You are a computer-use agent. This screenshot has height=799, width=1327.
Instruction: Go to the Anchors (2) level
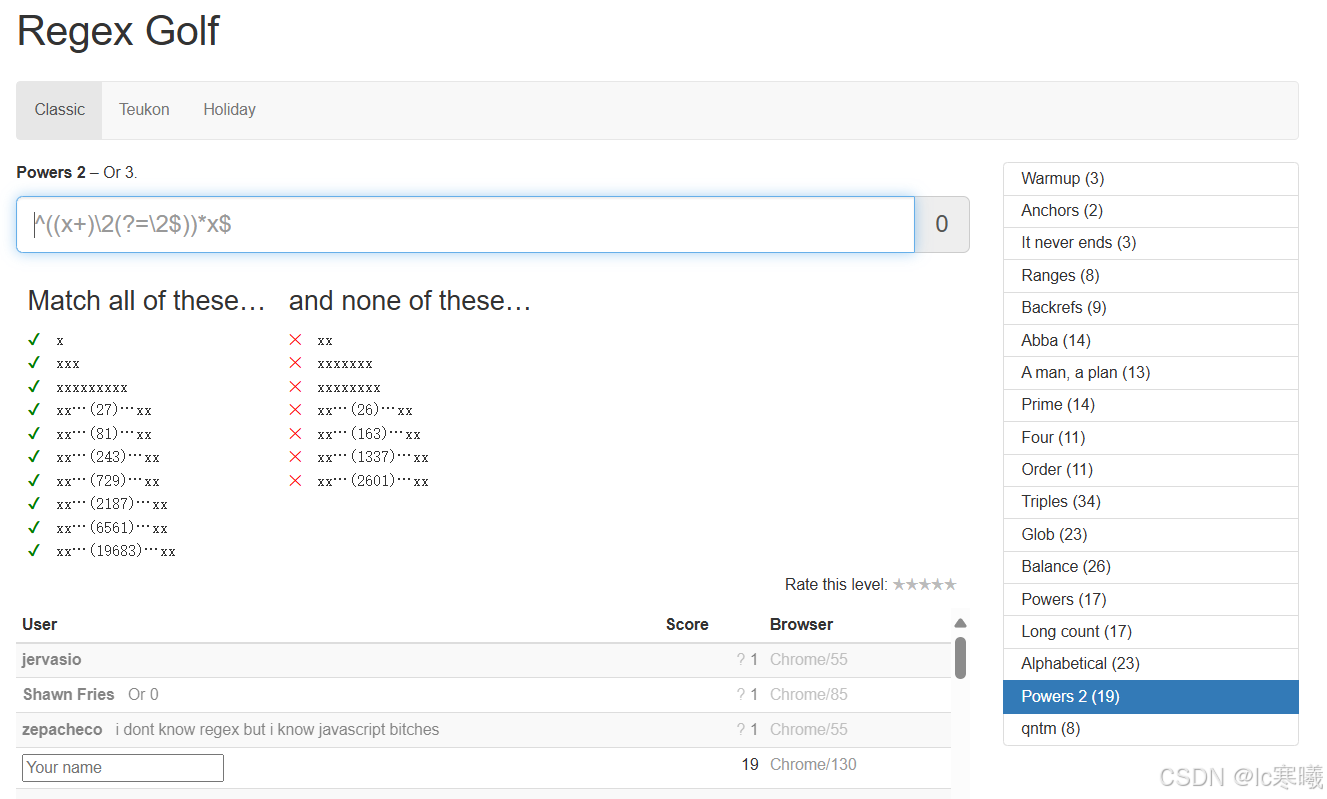point(1150,211)
